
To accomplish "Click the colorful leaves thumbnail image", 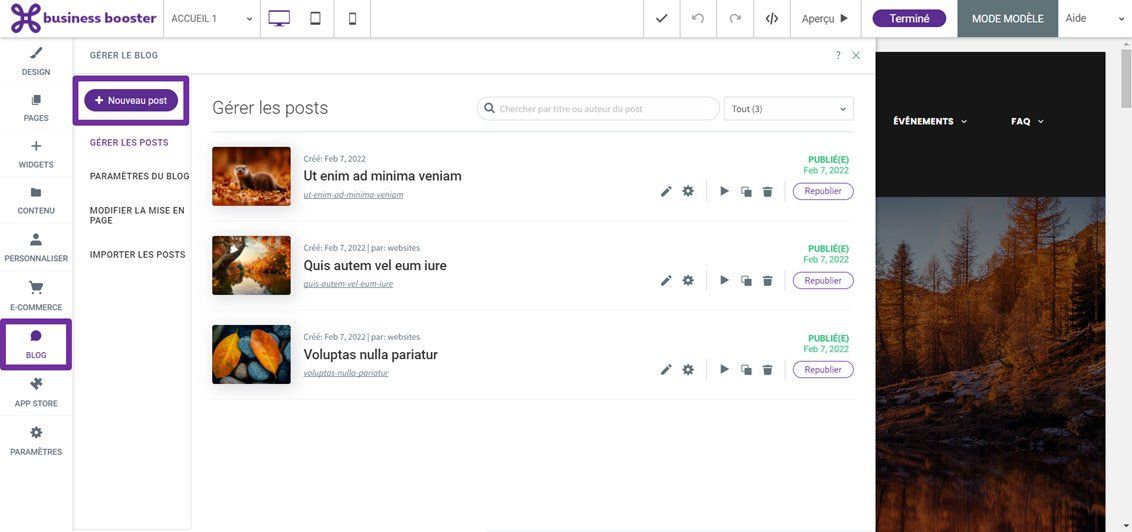I will click(x=251, y=354).
